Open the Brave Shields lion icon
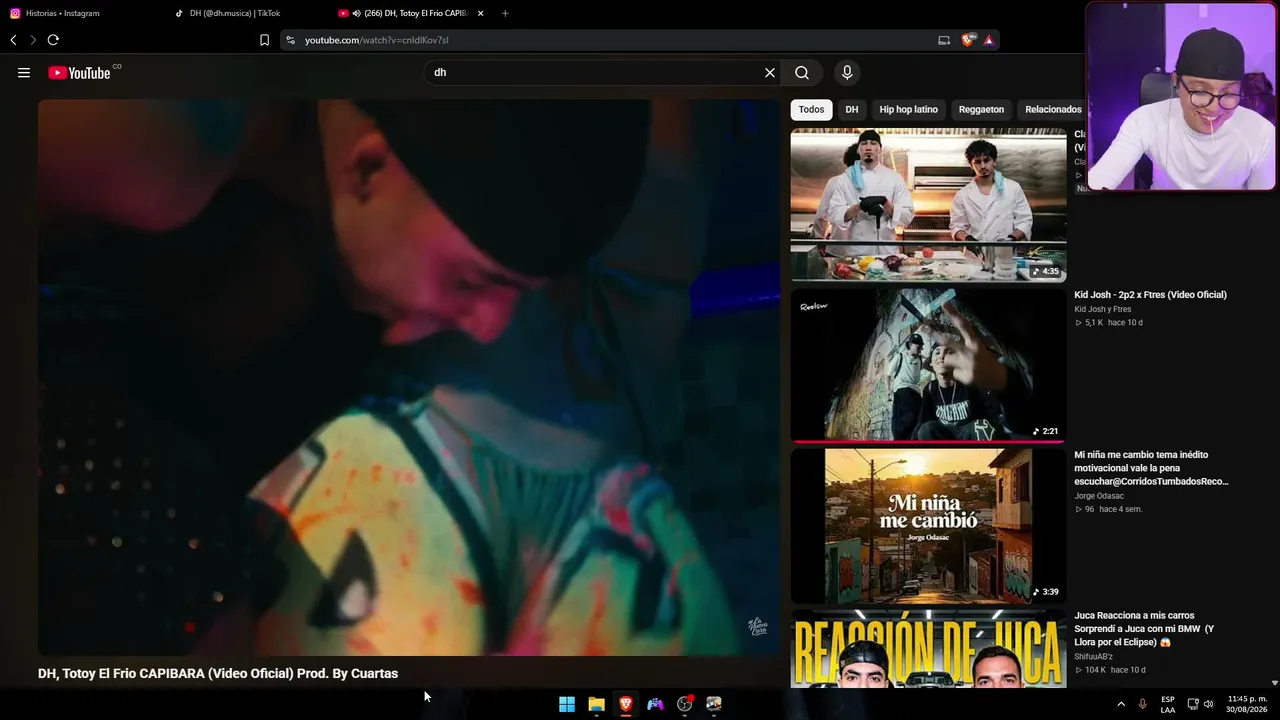This screenshot has width=1280, height=720. pos(967,40)
